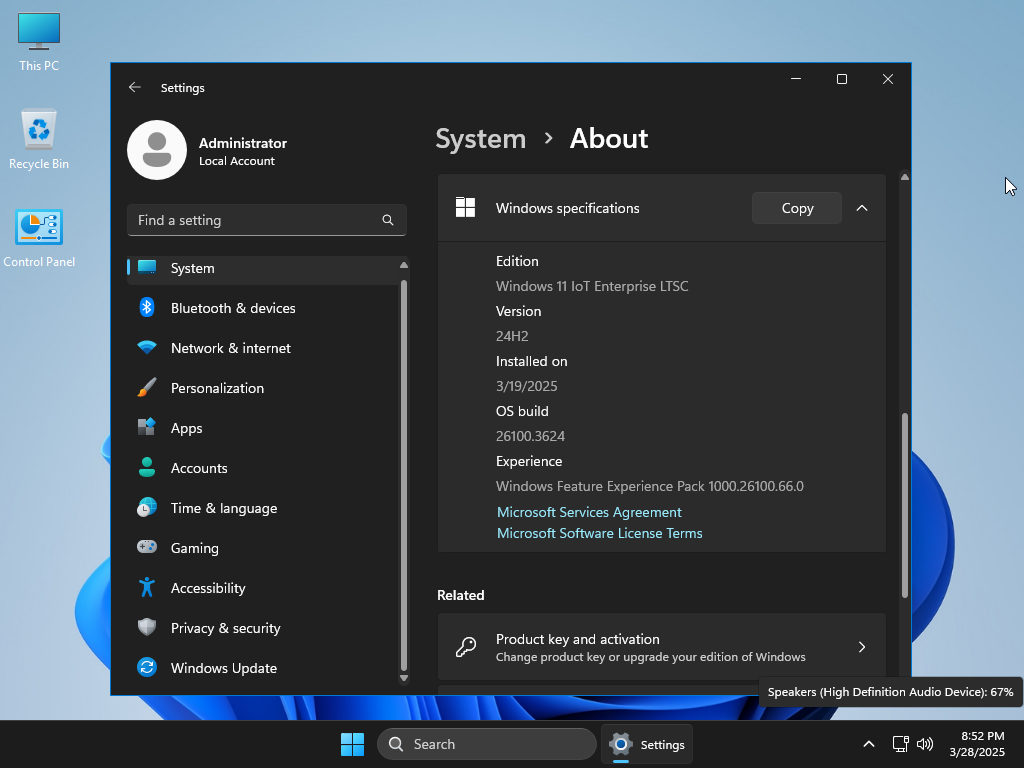Click the Bluetooth icon in the sidebar
This screenshot has height=768, width=1024.
[147, 308]
